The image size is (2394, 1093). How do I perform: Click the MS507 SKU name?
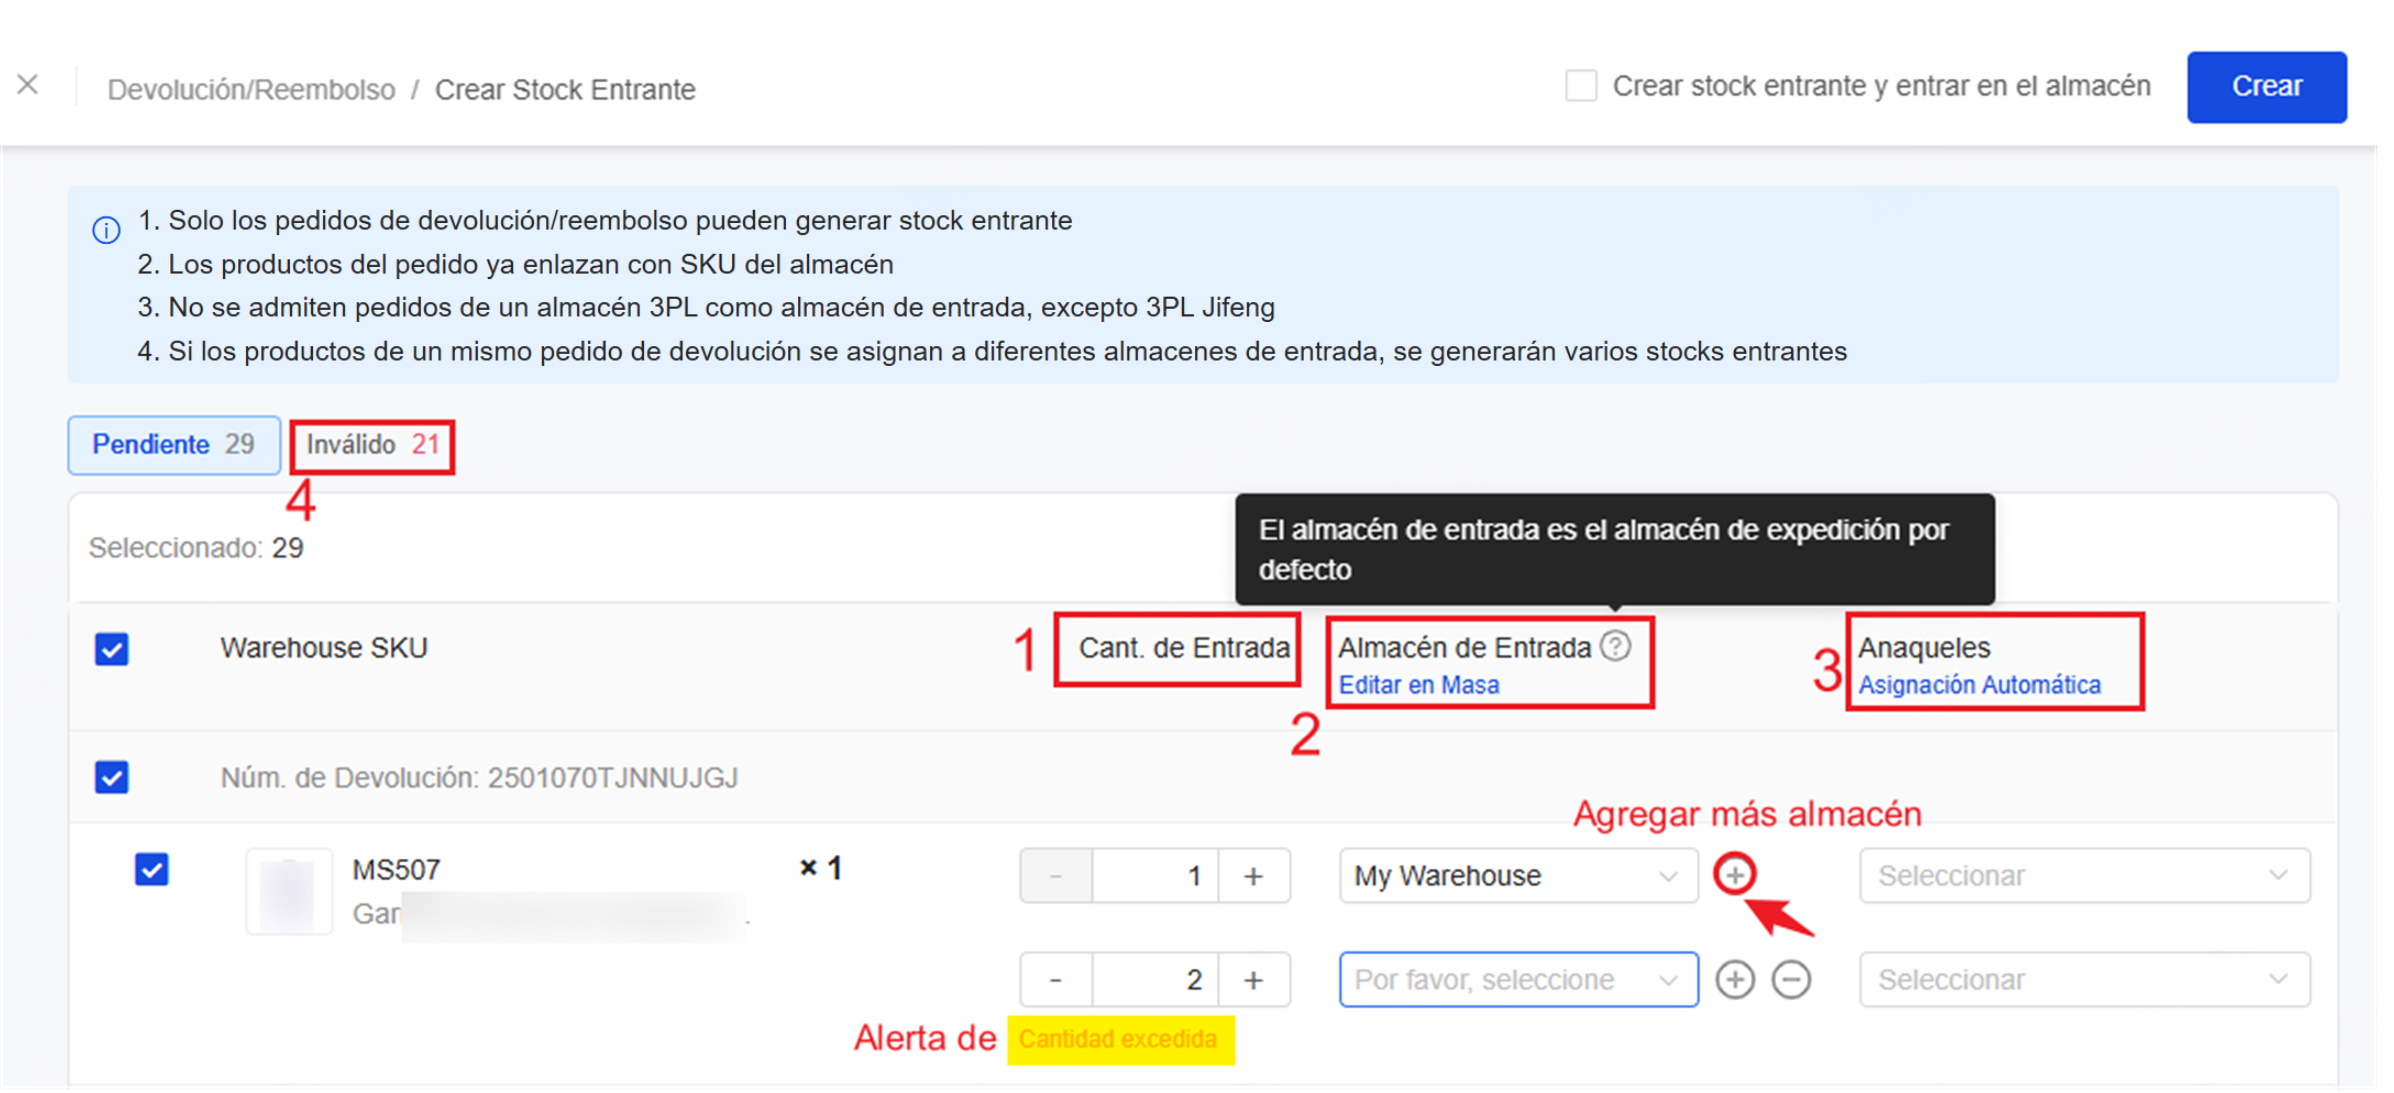(x=396, y=870)
